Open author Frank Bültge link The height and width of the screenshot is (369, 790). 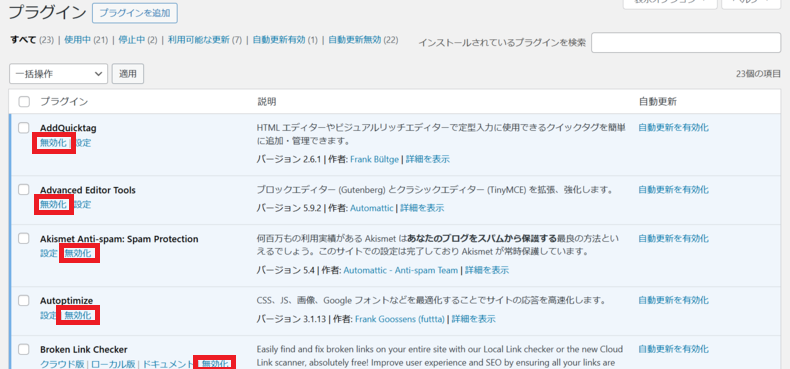(374, 159)
